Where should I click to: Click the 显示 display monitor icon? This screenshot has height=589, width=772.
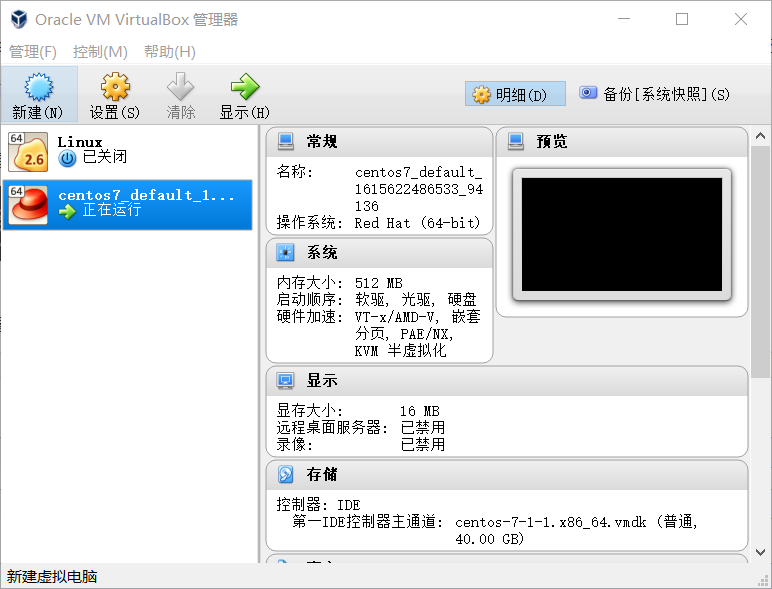[x=286, y=381]
